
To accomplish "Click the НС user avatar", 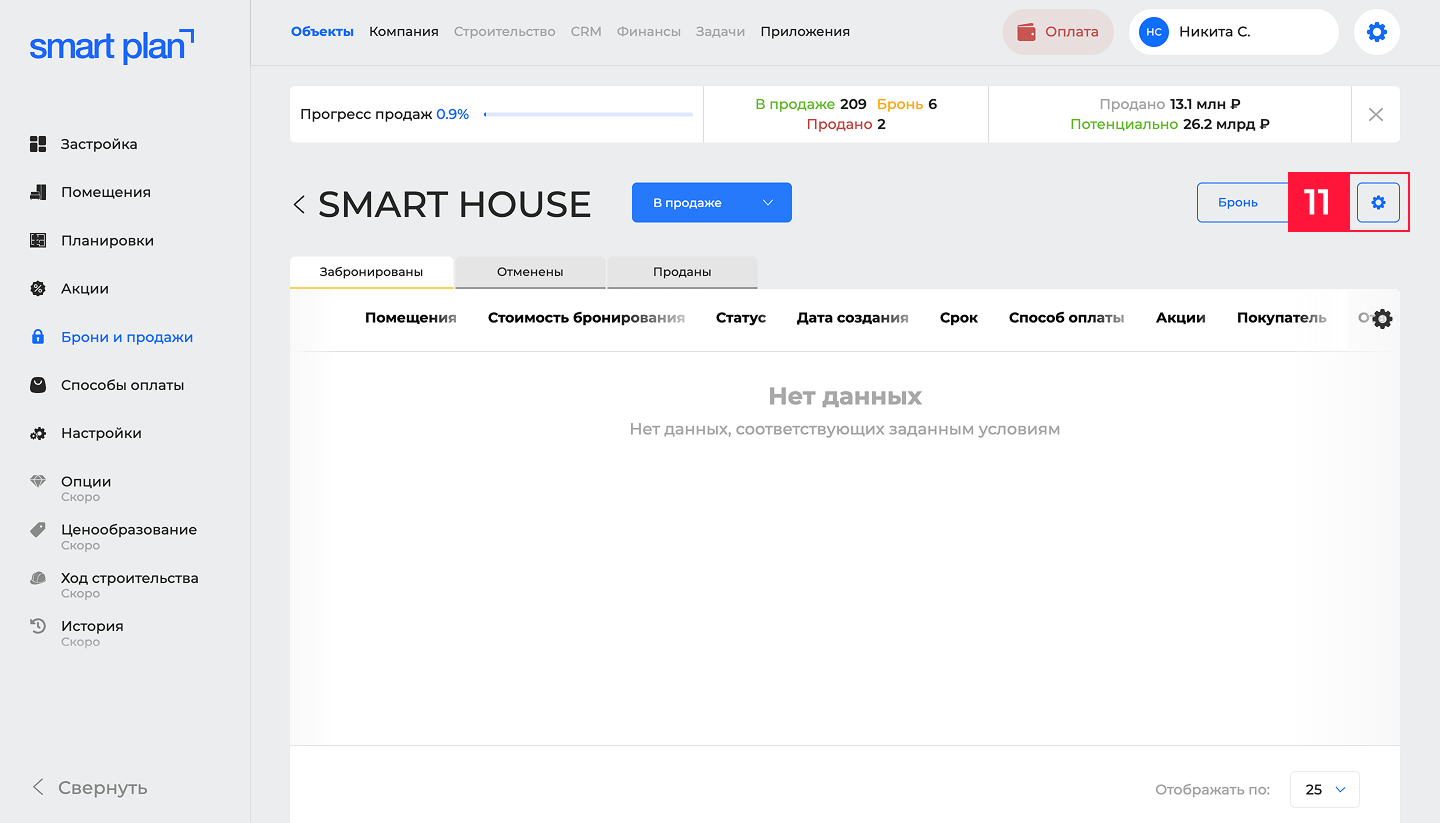I will click(x=1154, y=32).
